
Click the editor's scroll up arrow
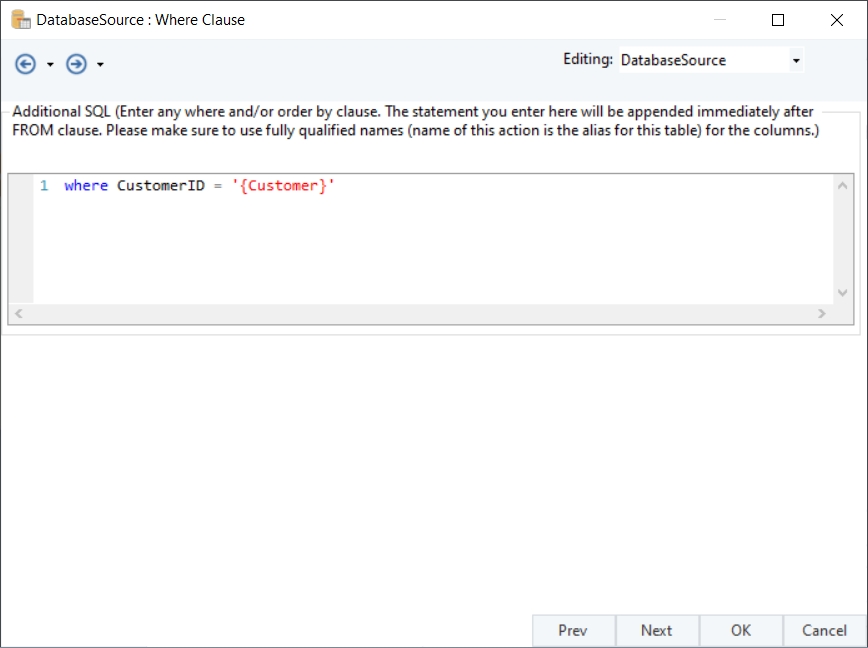842,185
